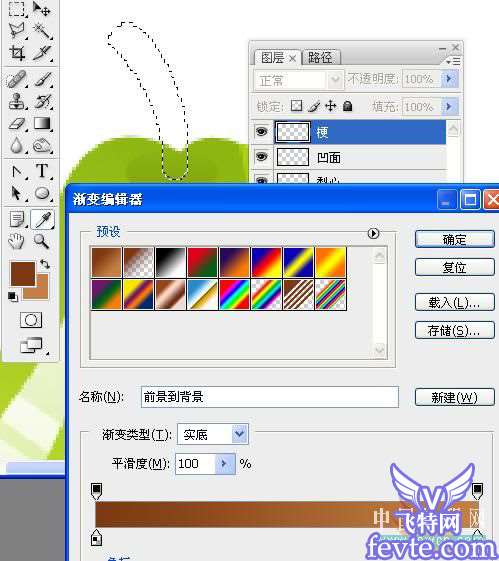Activate the Type (T) tool
This screenshot has width=499, height=561.
[x=42, y=171]
